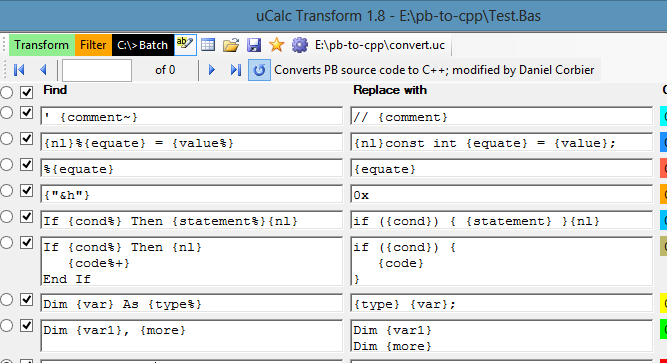Image resolution: width=667 pixels, height=363 pixels.
Task: Switch to the Transform tab
Action: coord(42,45)
